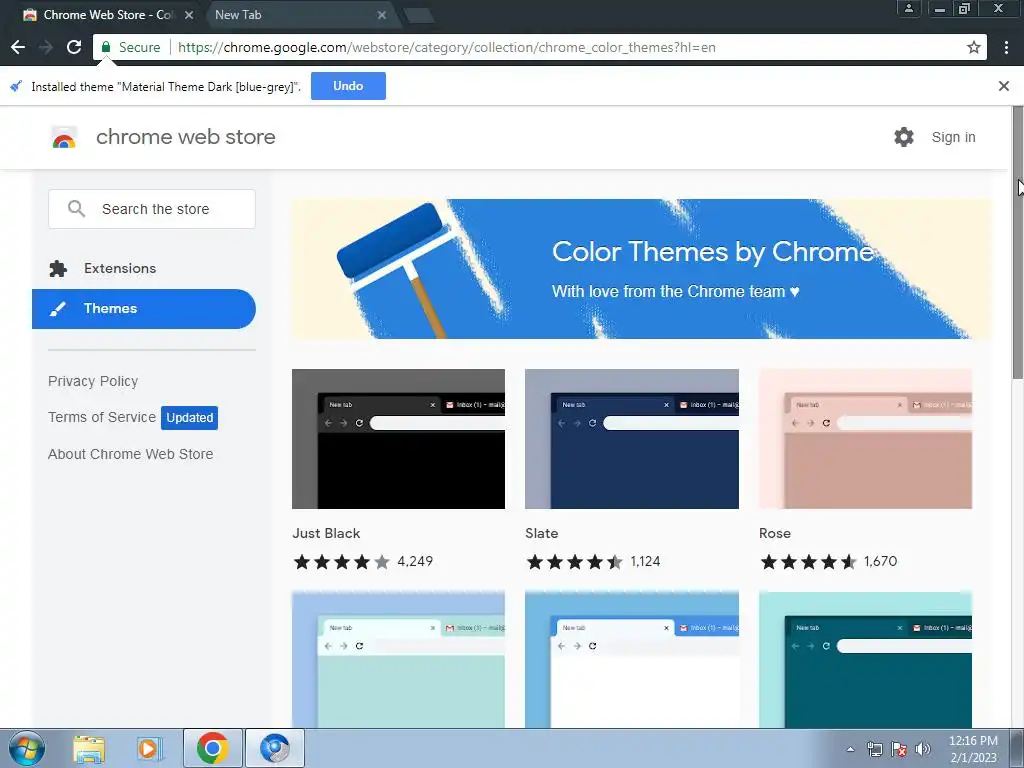Screen dimensions: 1024x768
Task: Click the Updated badge
Action: (189, 417)
